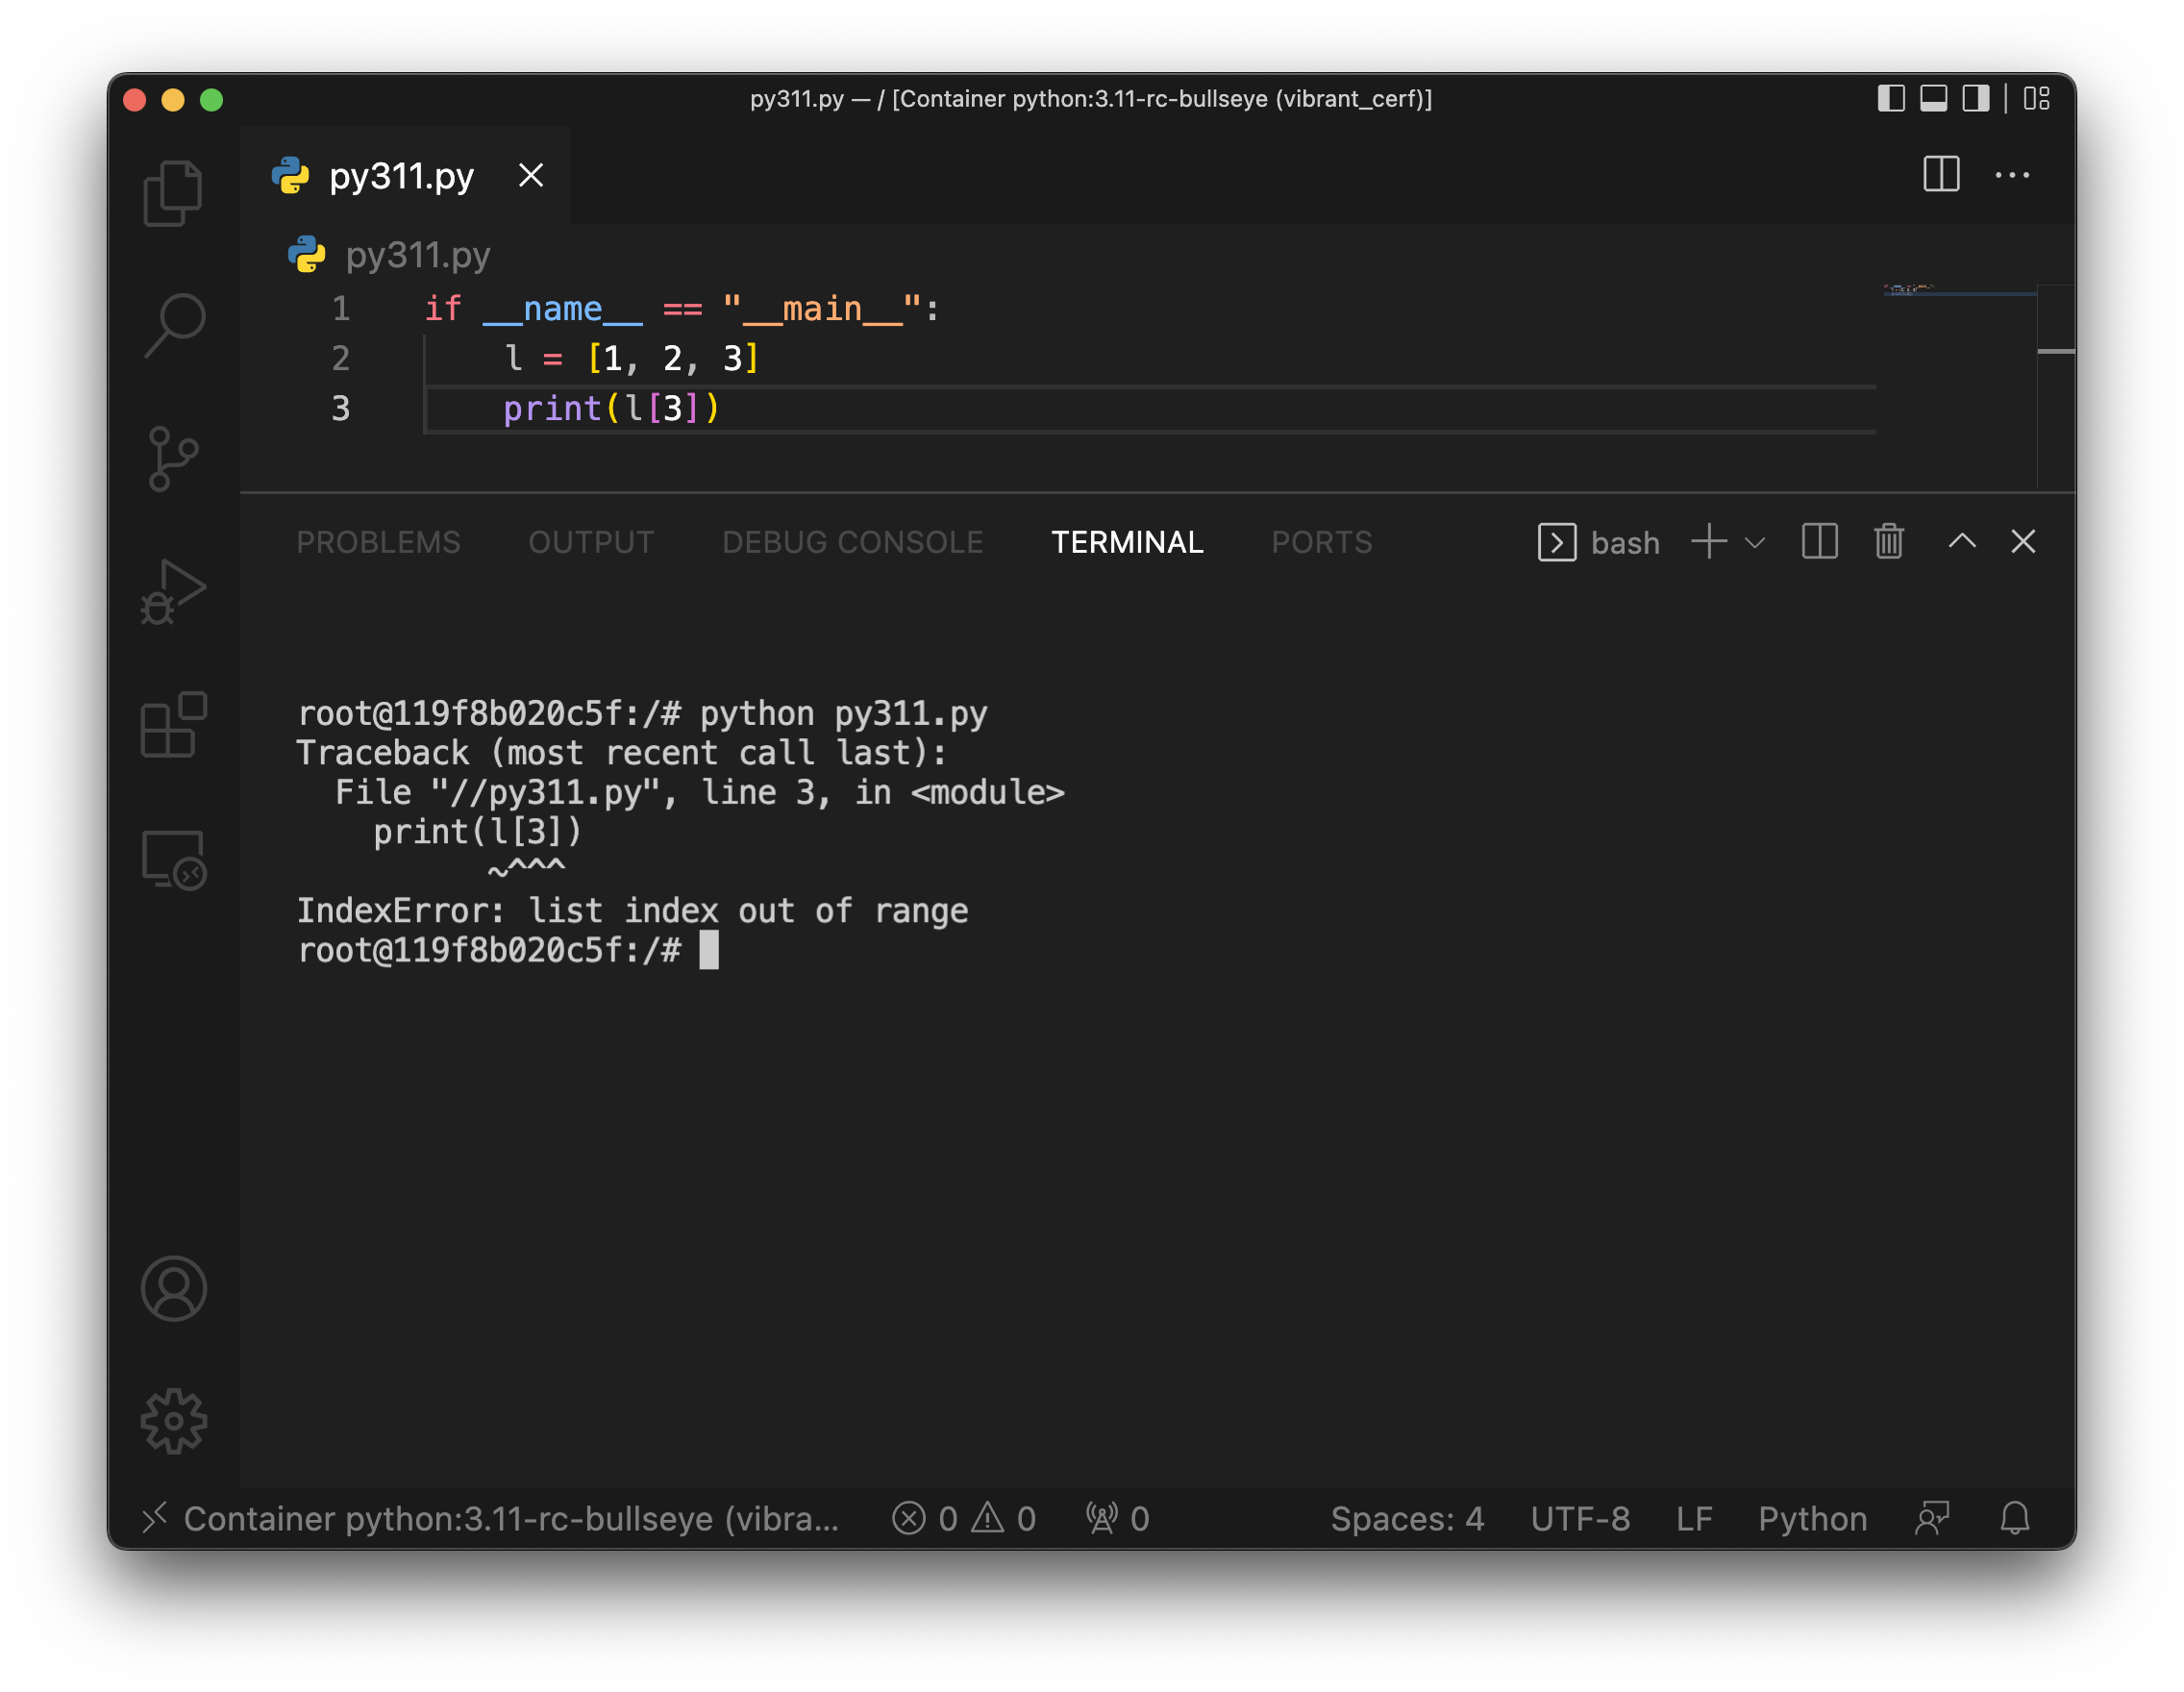
Task: Open Run and Debug view
Action: (x=173, y=592)
